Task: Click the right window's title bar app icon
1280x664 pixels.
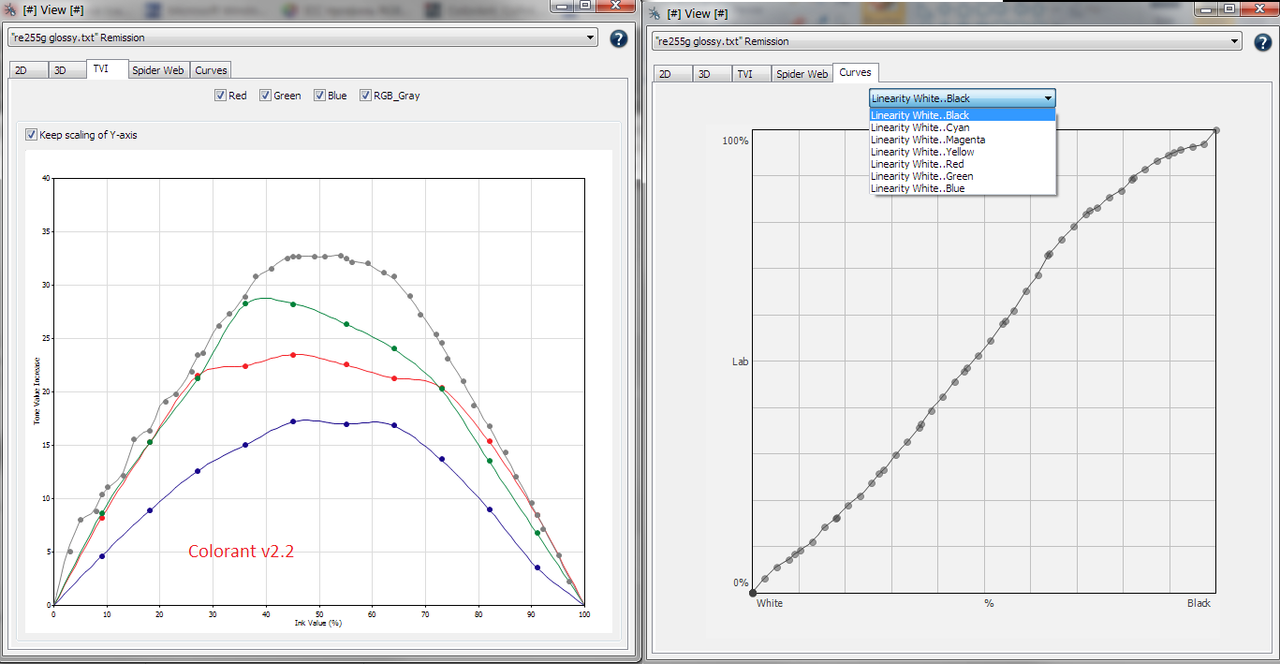Action: pos(655,14)
